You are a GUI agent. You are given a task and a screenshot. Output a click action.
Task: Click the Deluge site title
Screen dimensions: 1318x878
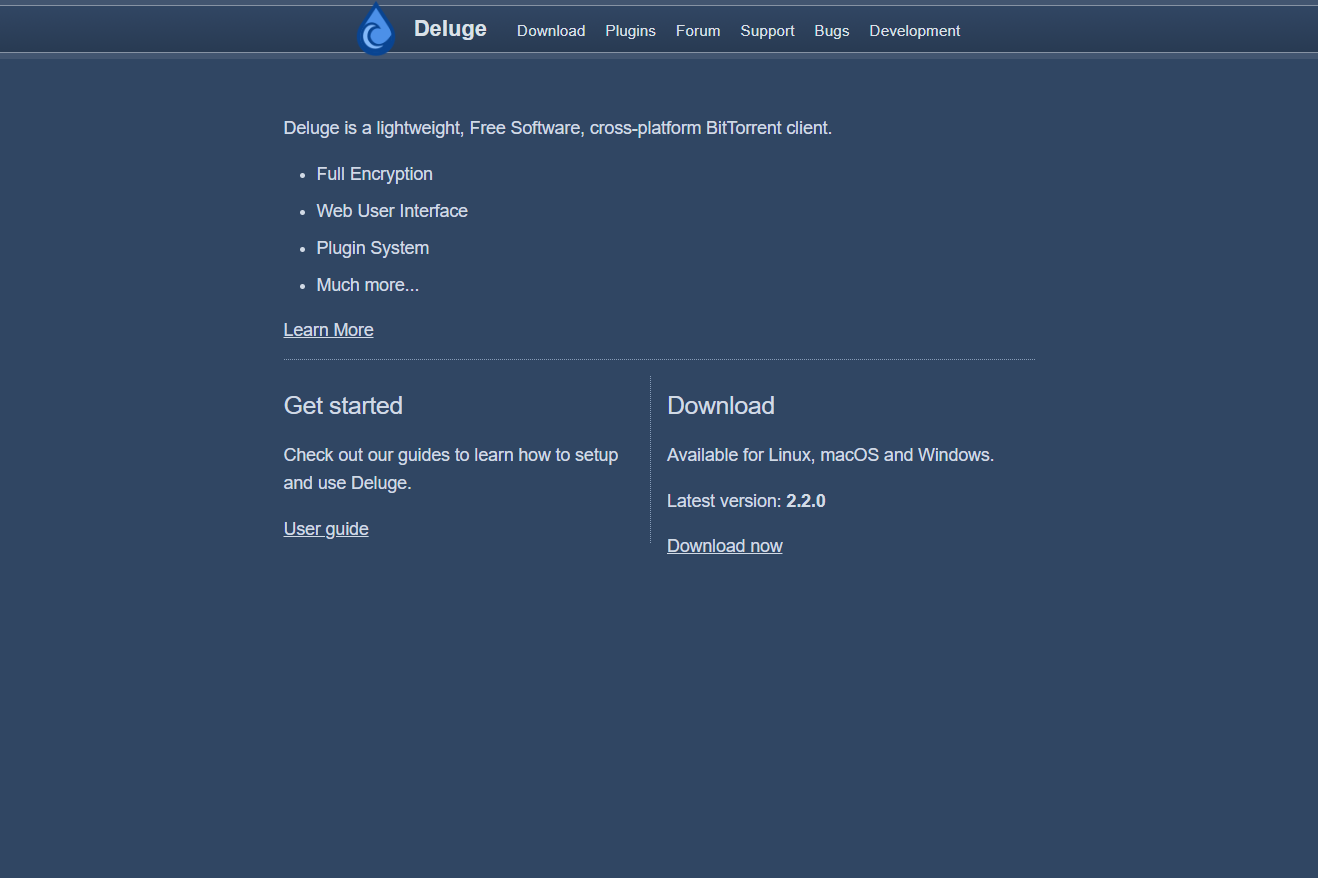[450, 29]
